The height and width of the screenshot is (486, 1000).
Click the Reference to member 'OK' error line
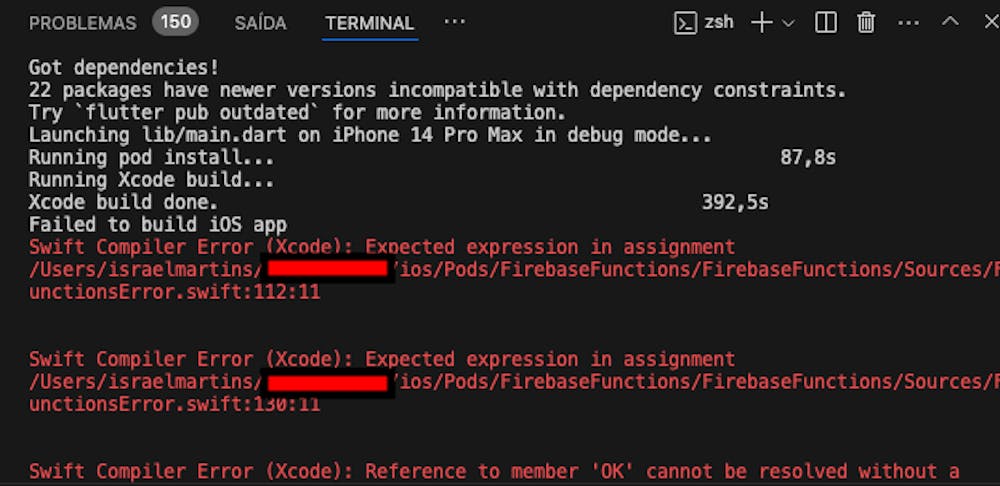click(x=494, y=472)
